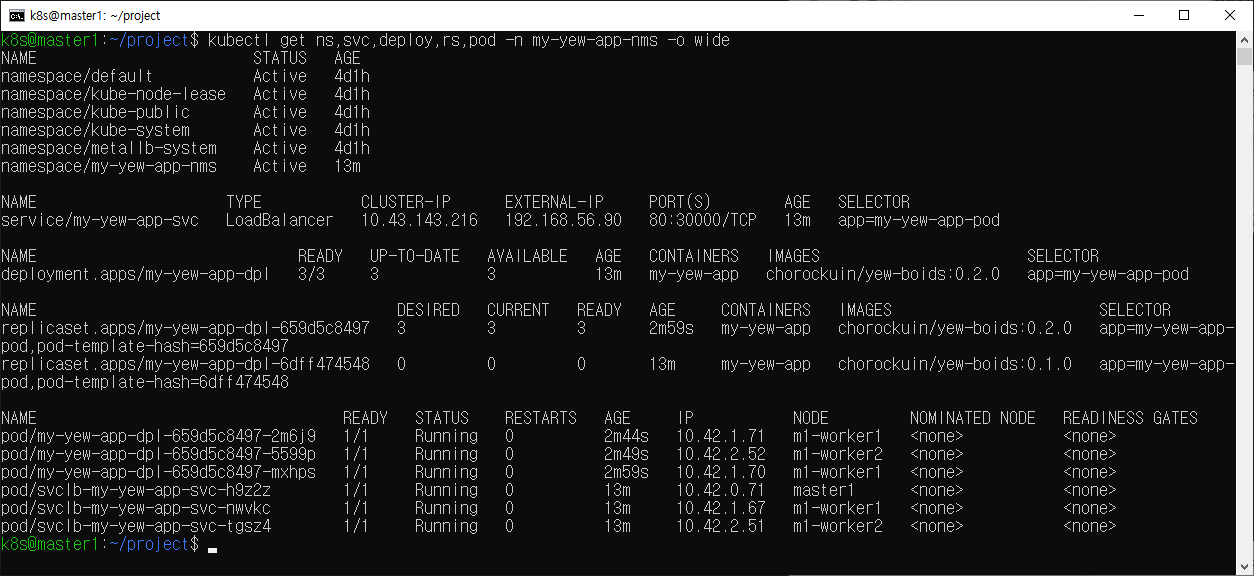
Task: Click the service/my-yew-app-svc name
Action: click(x=99, y=220)
